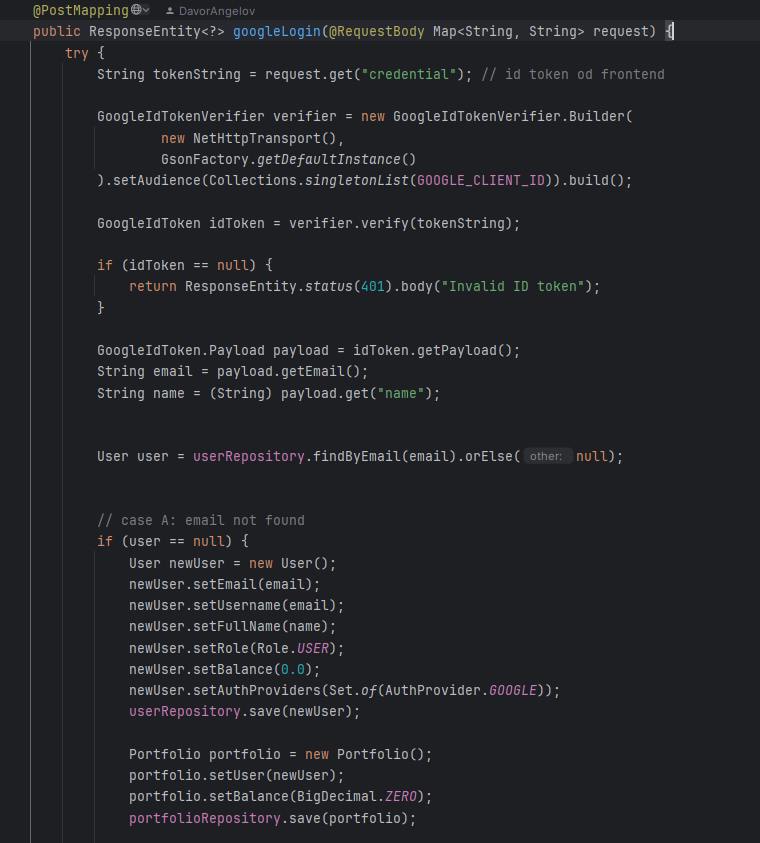Click the "other:" parameter hint in orElse
The height and width of the screenshot is (843, 760).
point(546,456)
